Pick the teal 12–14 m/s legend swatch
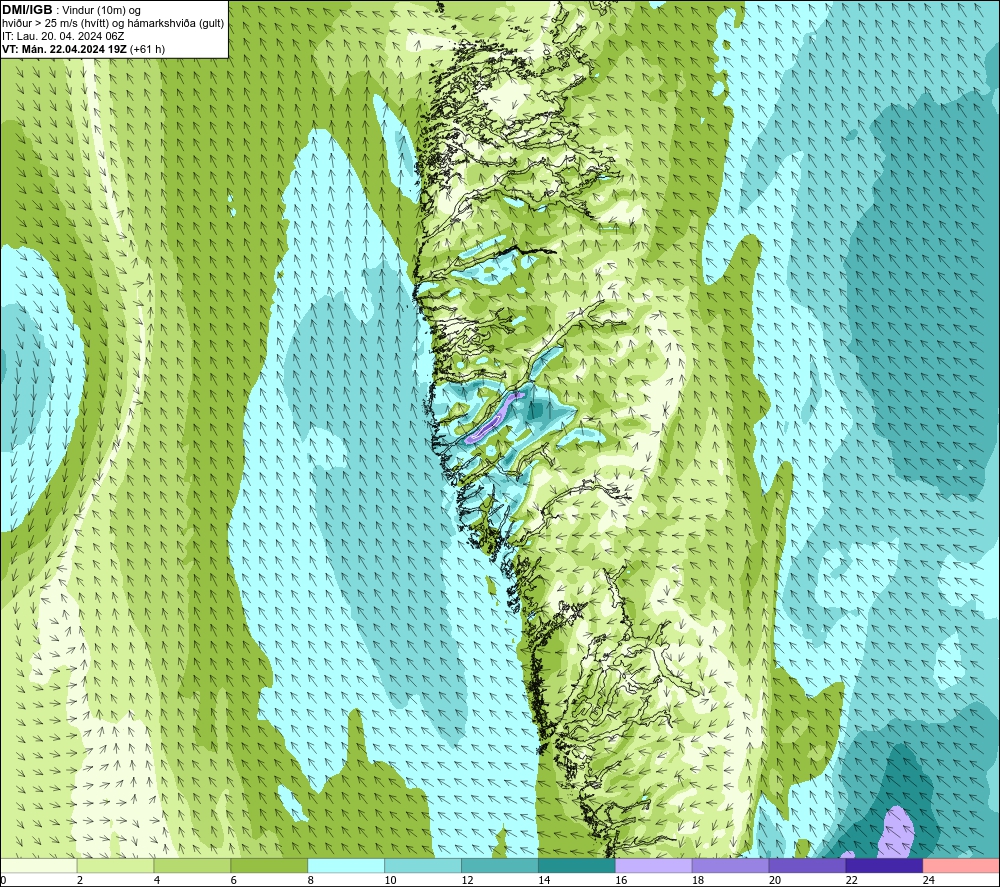The width and height of the screenshot is (1000, 887). point(500,865)
